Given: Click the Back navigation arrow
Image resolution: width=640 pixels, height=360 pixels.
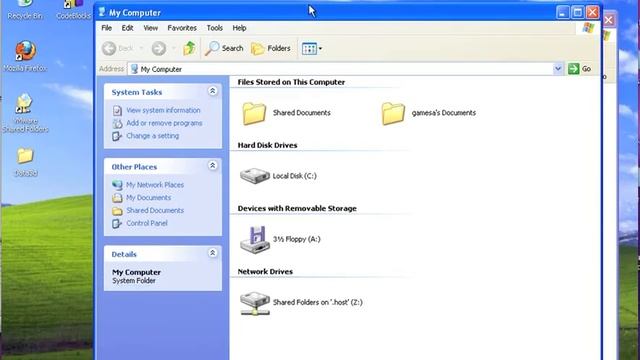Looking at the screenshot, I should pos(109,49).
